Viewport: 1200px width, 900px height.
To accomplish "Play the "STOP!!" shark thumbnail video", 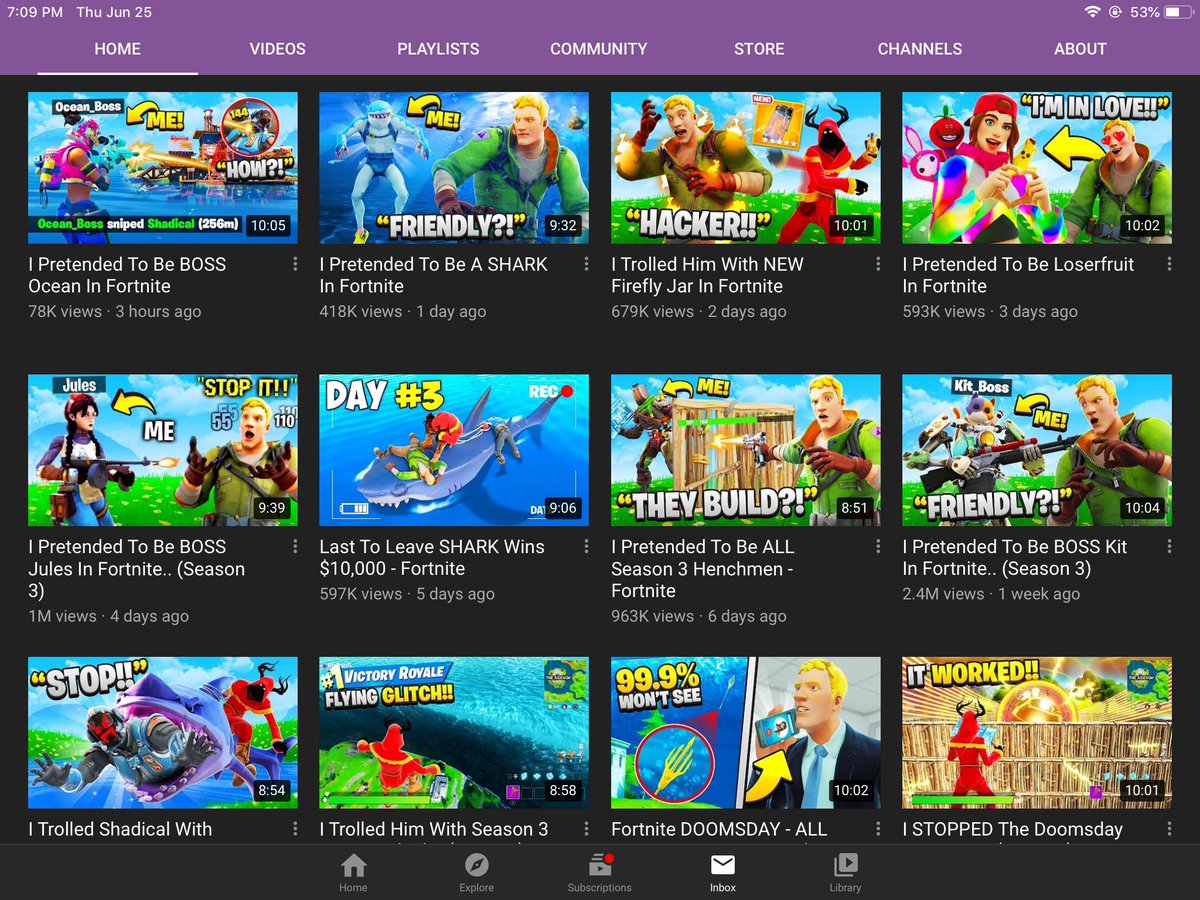I will [x=163, y=732].
